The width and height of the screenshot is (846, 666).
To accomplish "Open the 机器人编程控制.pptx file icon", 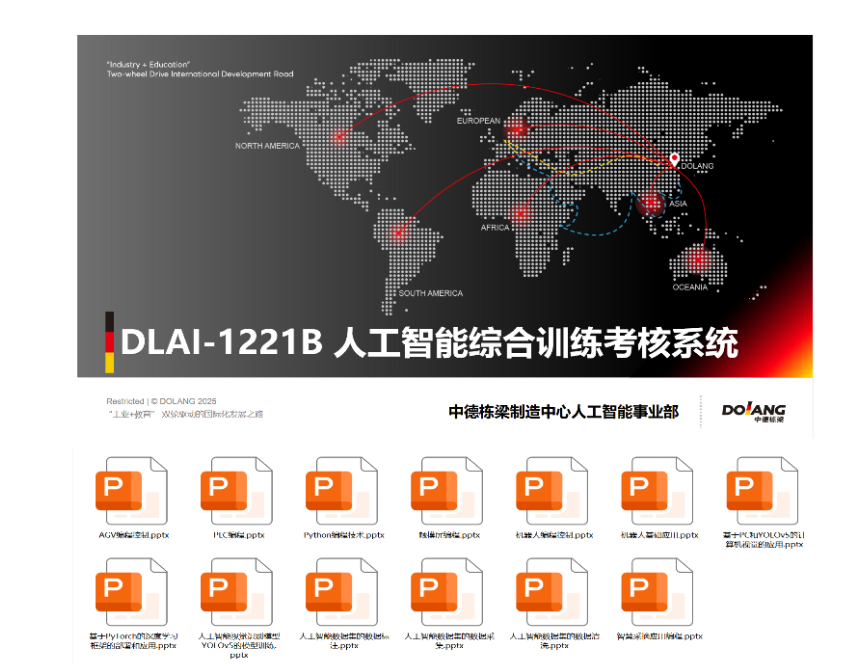I will coord(552,491).
